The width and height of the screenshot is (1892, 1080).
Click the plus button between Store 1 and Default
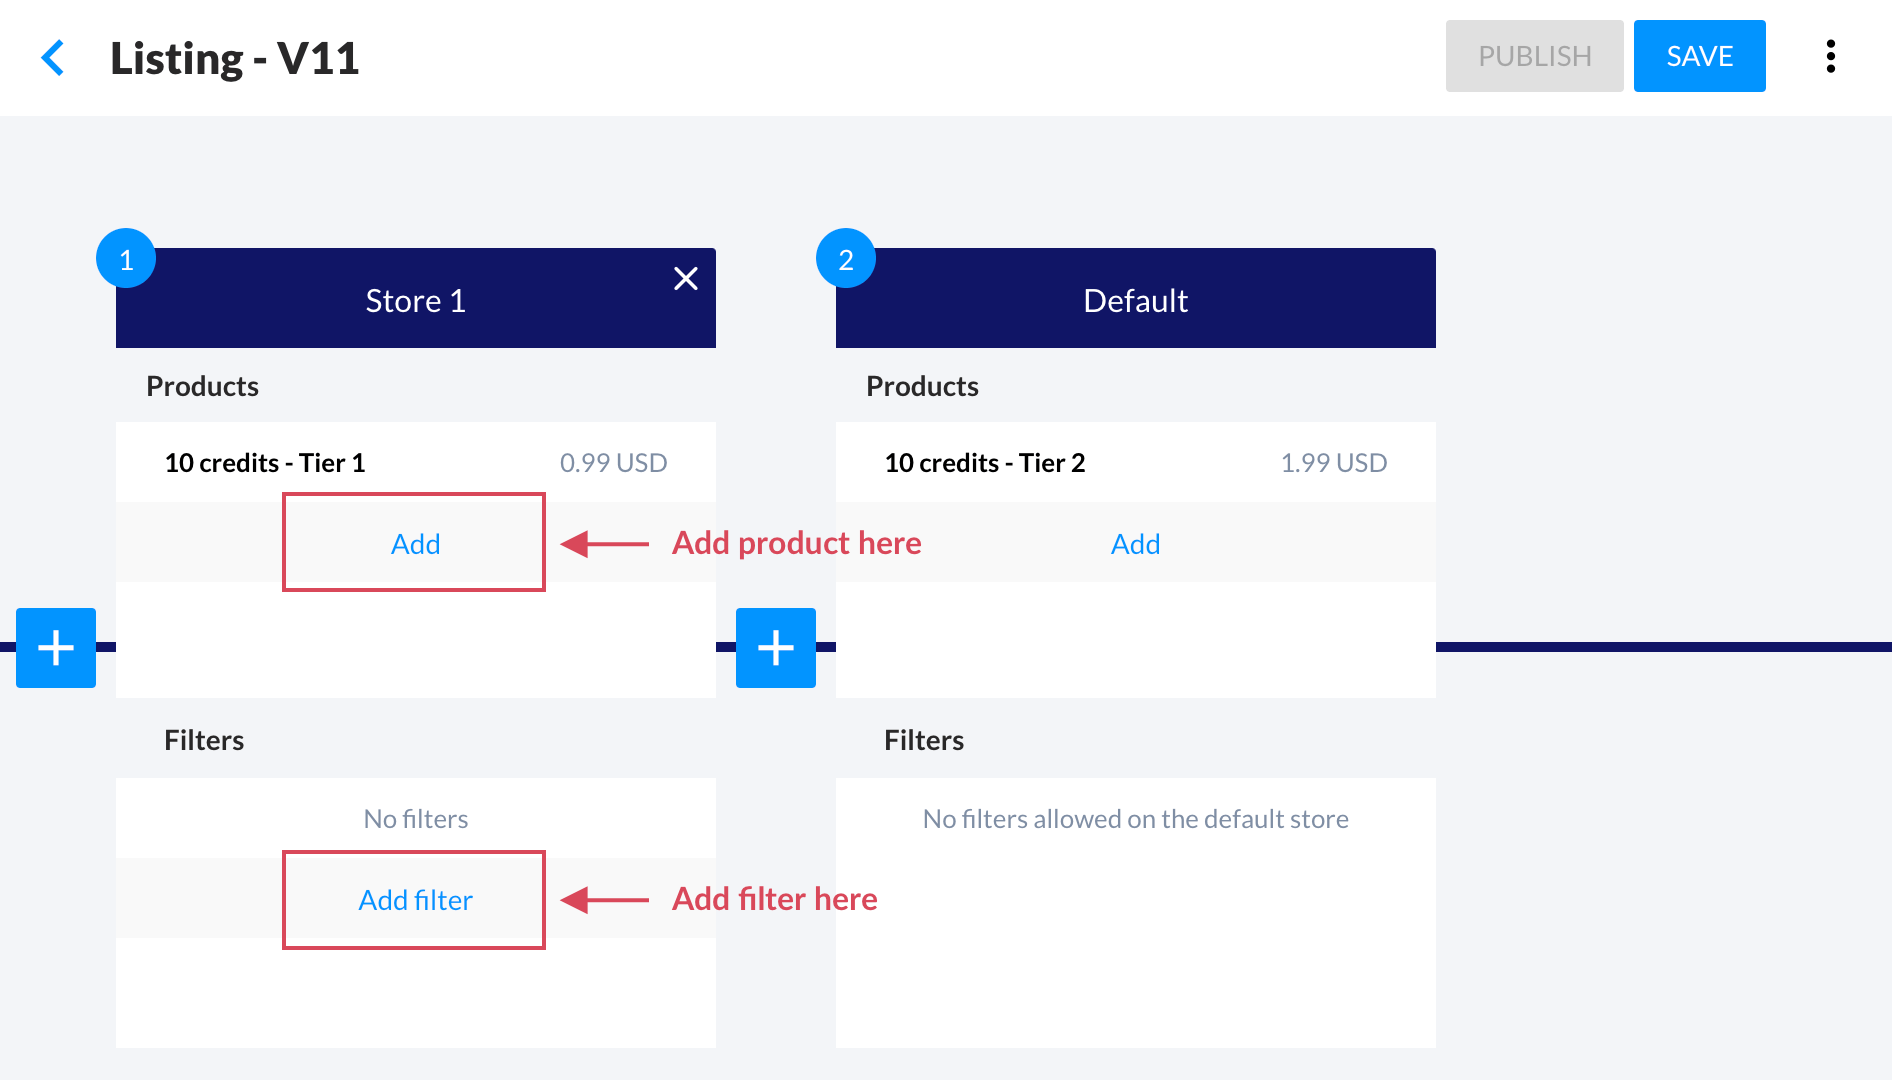(775, 648)
